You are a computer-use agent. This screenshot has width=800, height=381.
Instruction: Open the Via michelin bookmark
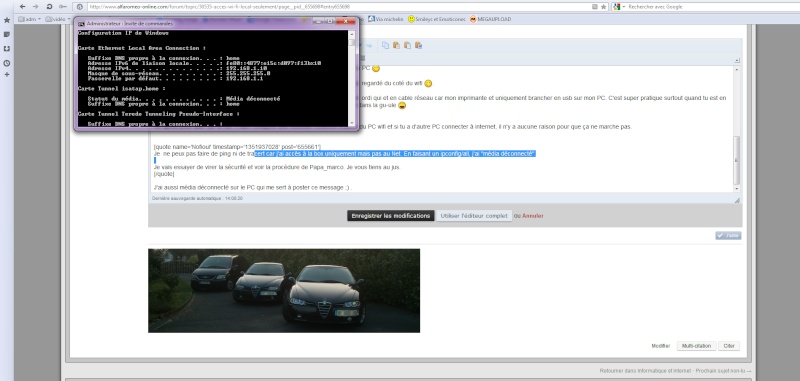click(386, 19)
